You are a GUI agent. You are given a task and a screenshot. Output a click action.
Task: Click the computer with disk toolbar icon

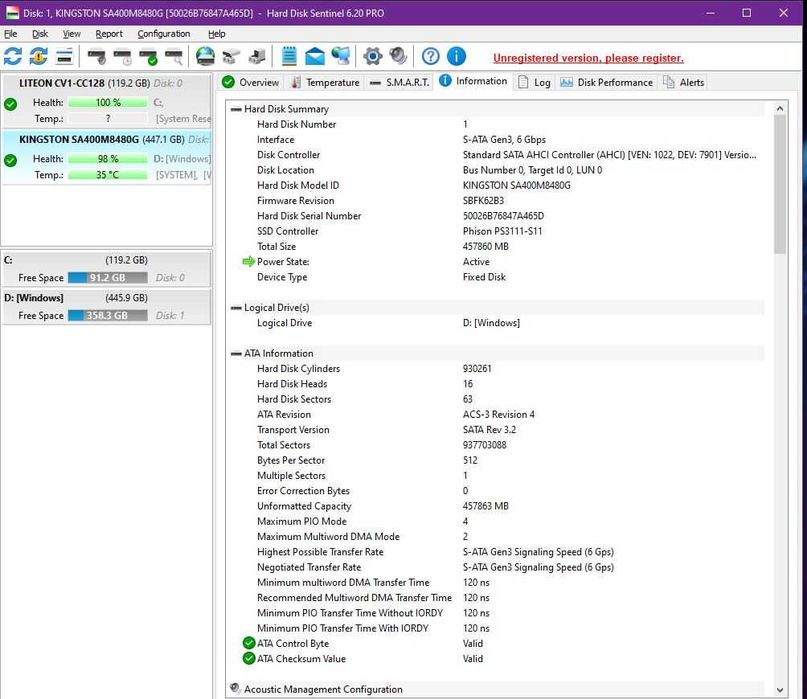(257, 56)
